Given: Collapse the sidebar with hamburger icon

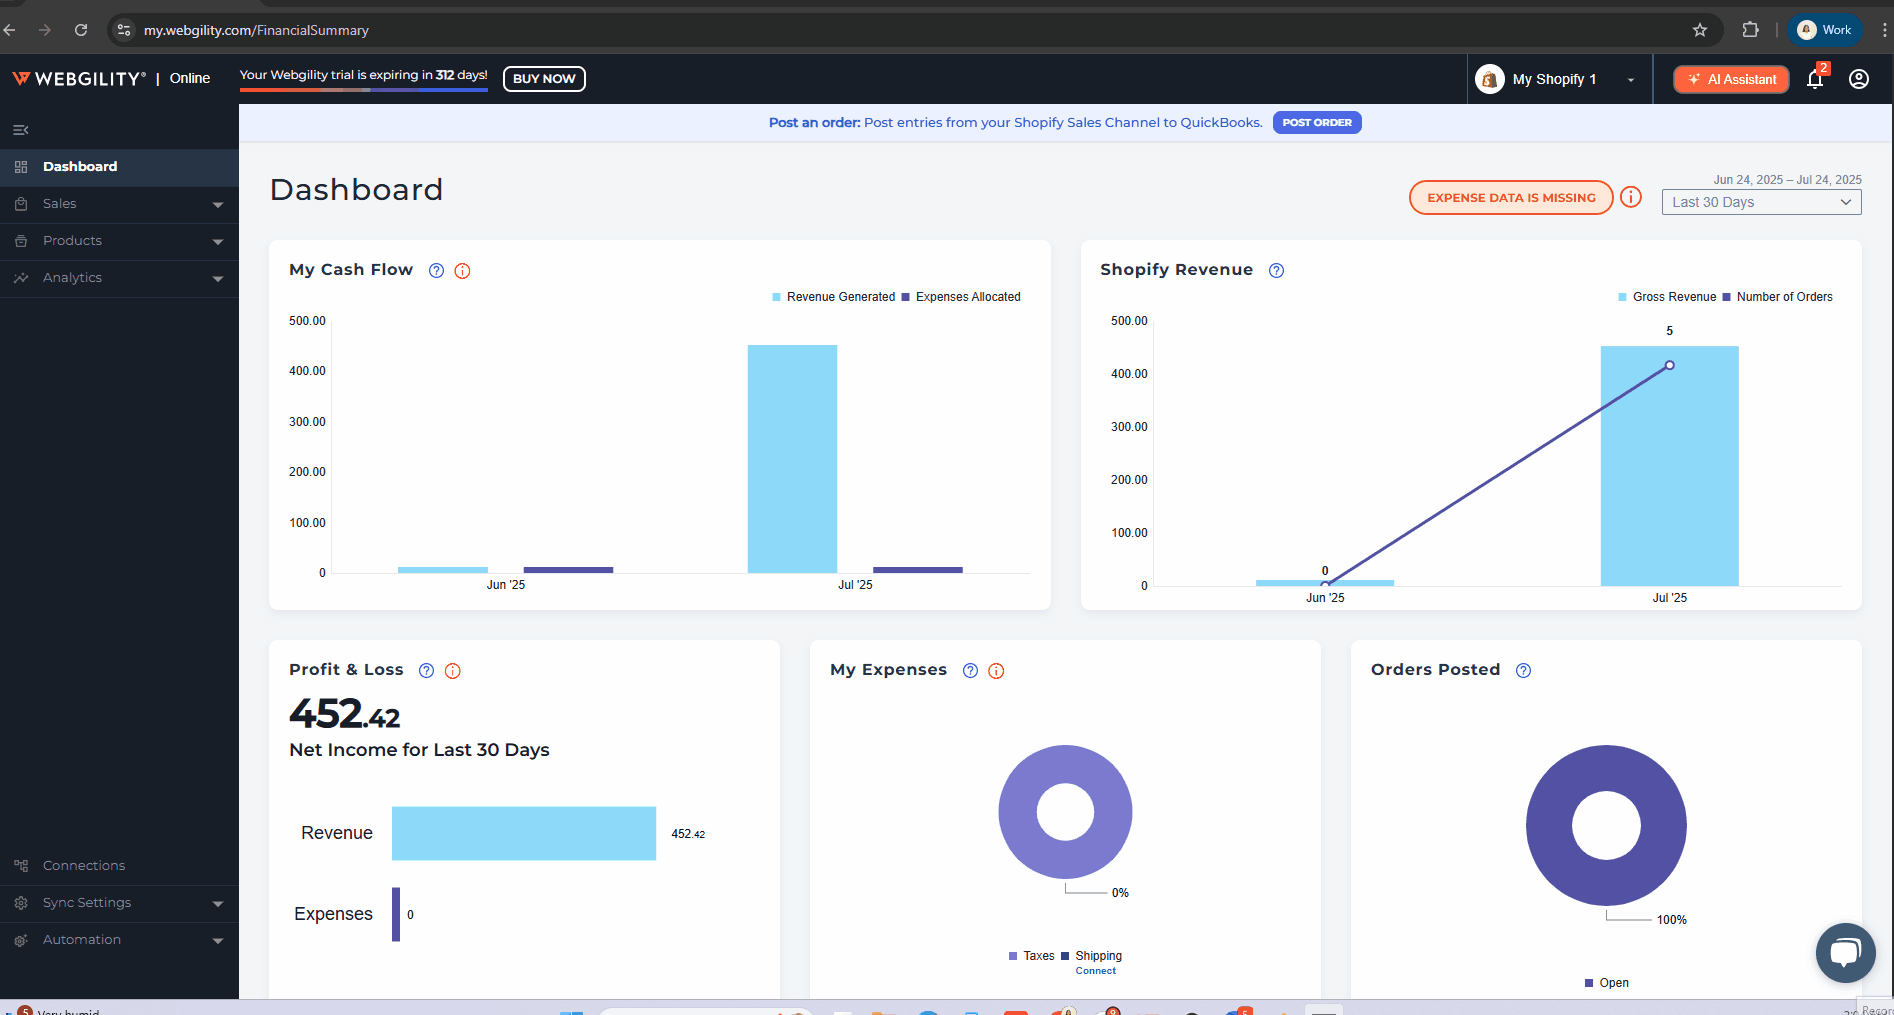Looking at the screenshot, I should 20,130.
